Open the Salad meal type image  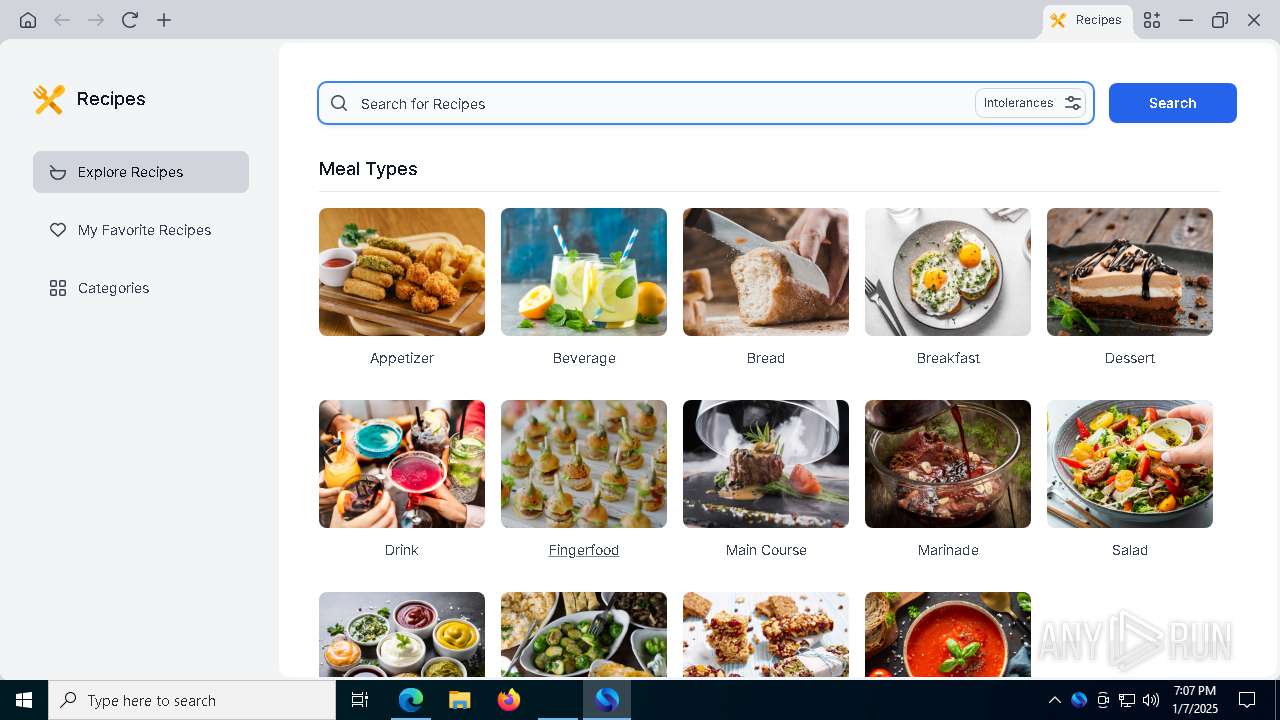click(x=1130, y=464)
